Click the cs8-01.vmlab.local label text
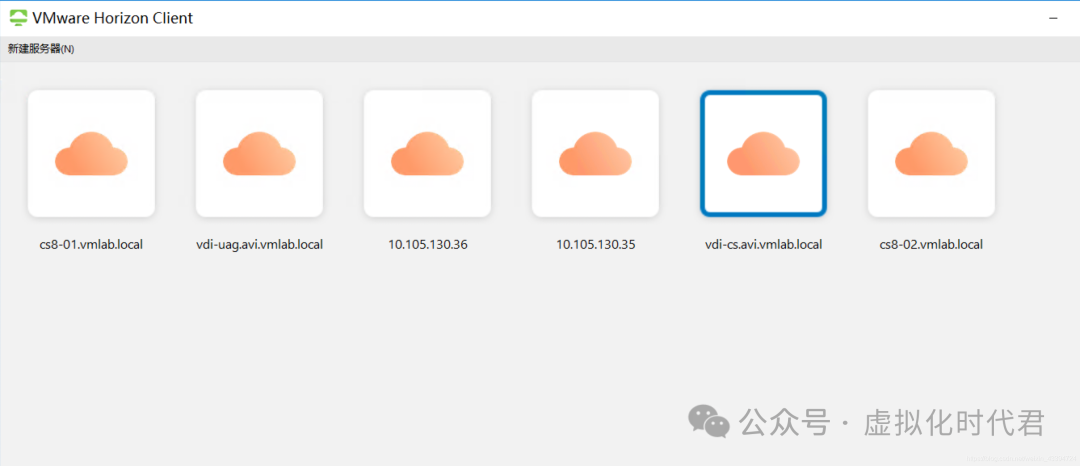This screenshot has height=466, width=1080. click(x=91, y=244)
